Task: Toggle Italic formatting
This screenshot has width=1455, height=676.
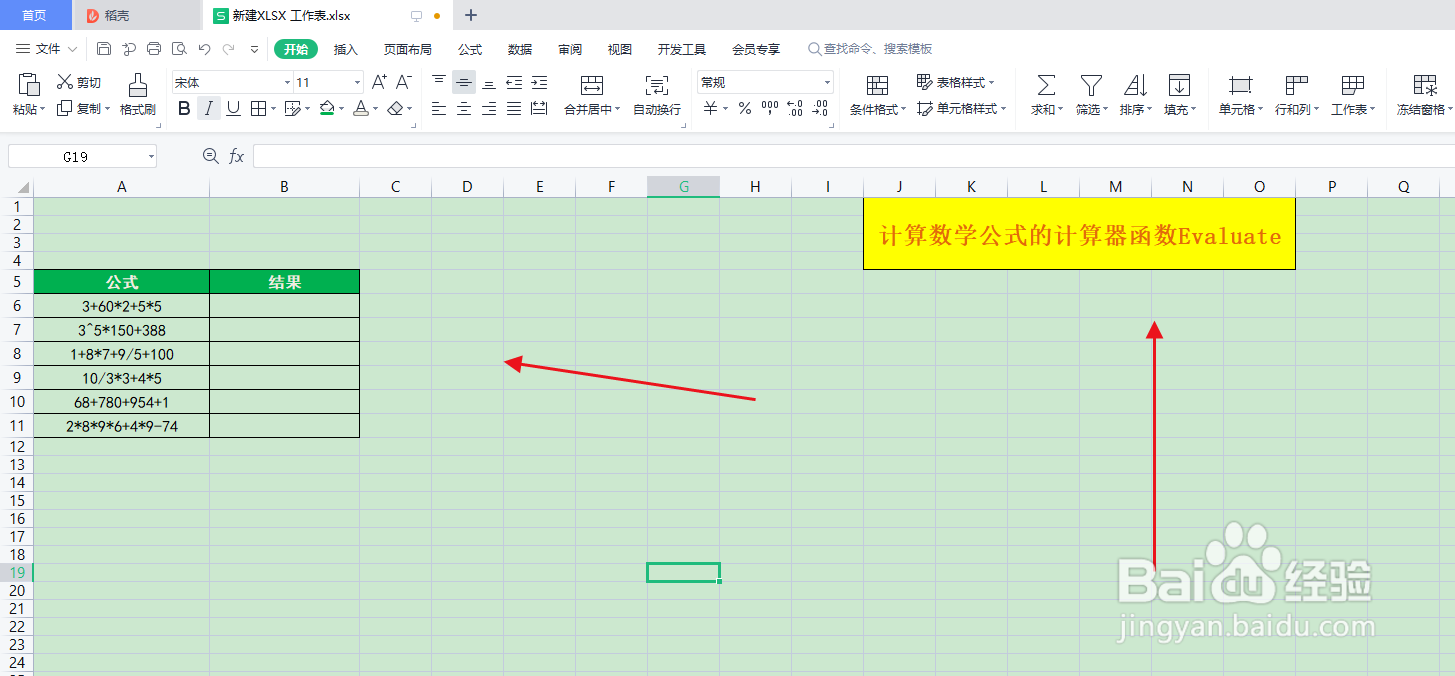Action: (x=209, y=109)
